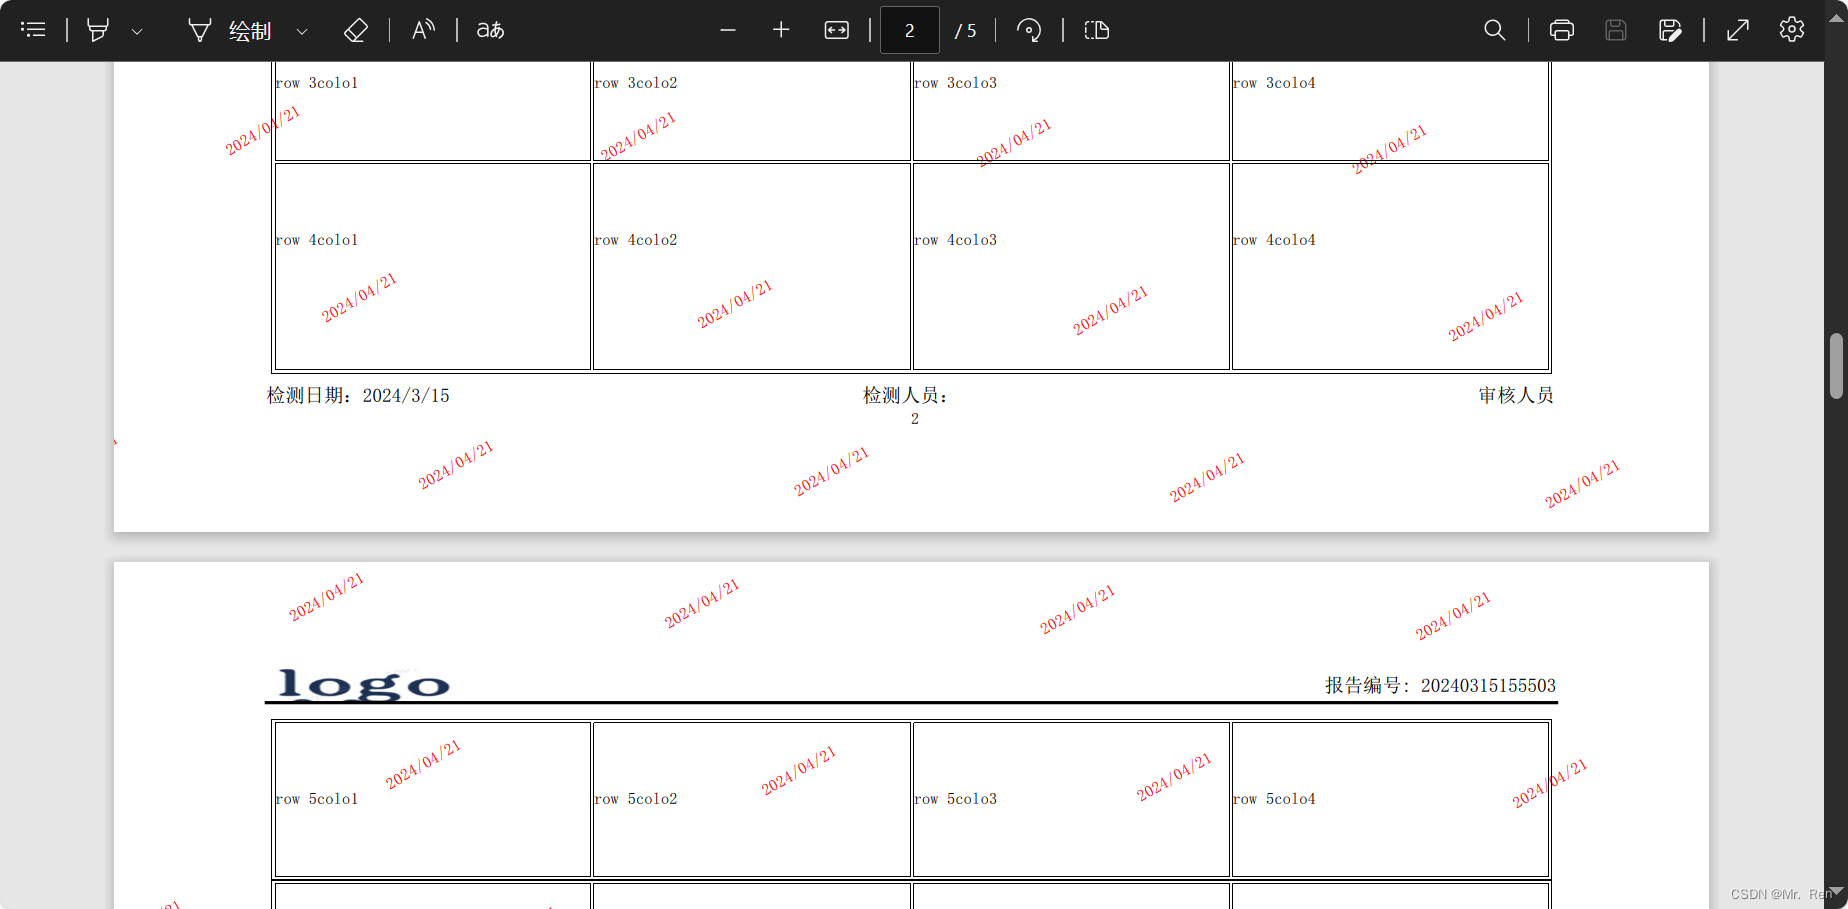The image size is (1848, 909).
Task: Click the cell text row 5colo2
Action: tap(636, 799)
